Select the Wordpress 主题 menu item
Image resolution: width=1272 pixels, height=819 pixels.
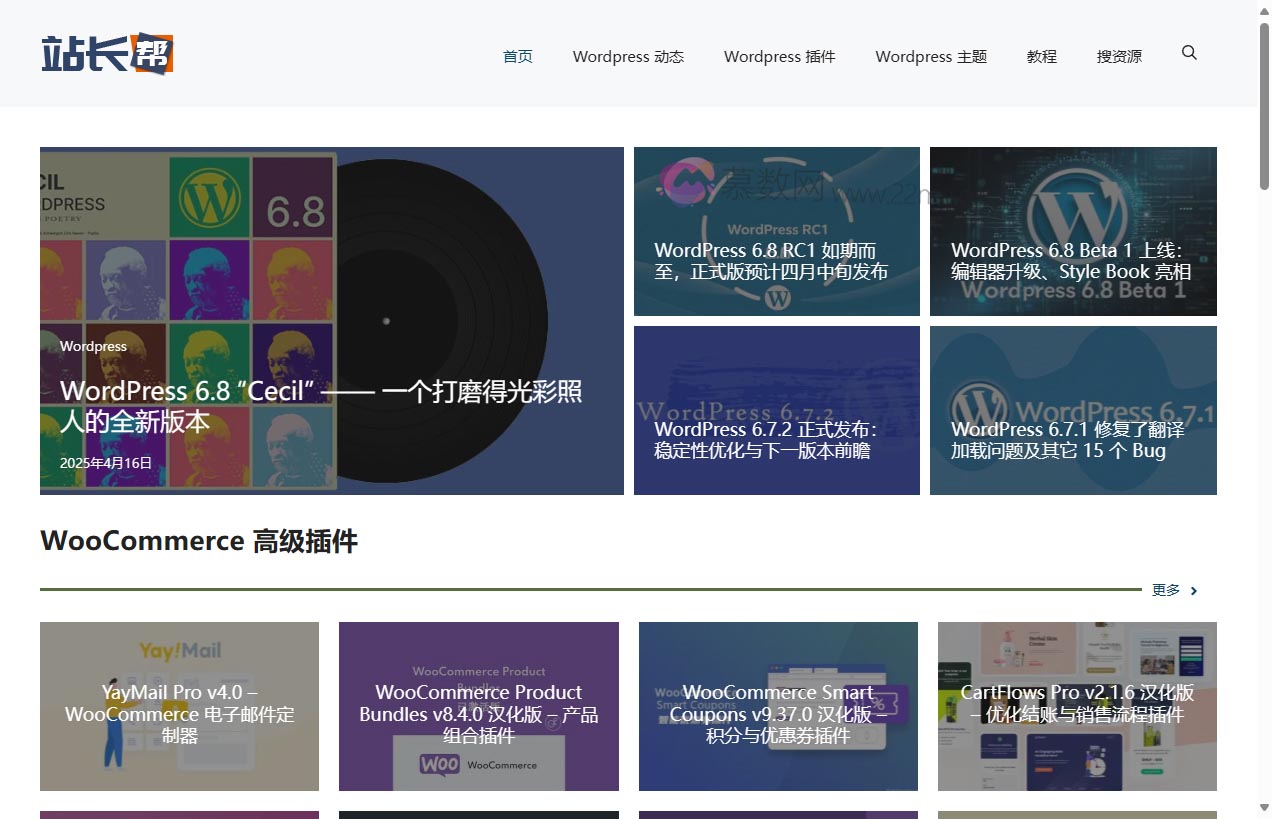point(931,57)
